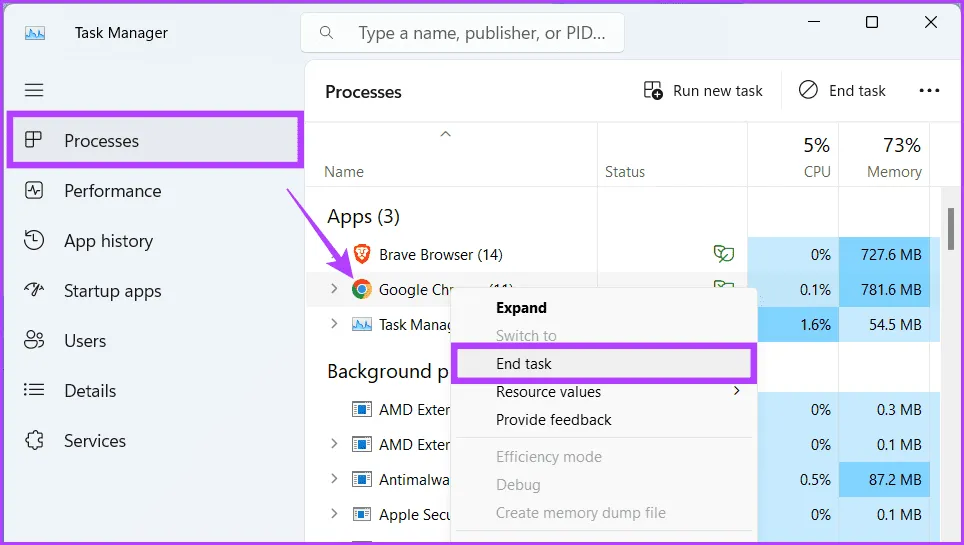Open the three-dots more options menu
This screenshot has width=964, height=545.
(929, 91)
